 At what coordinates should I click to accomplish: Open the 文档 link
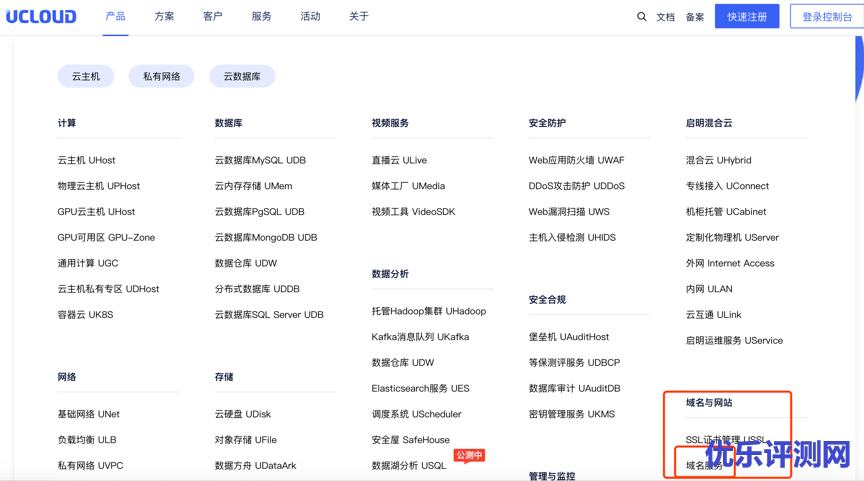(x=665, y=17)
